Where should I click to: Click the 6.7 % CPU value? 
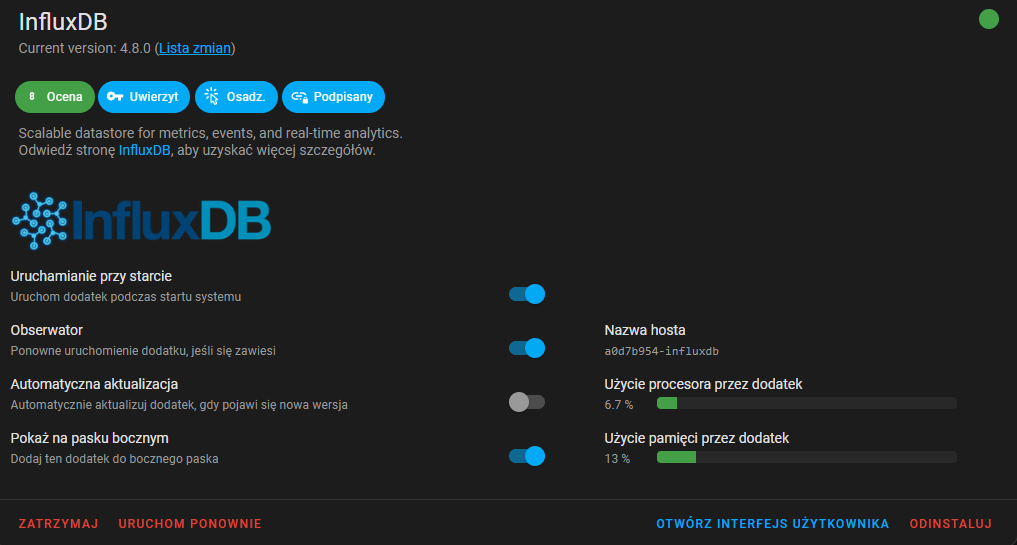(x=618, y=404)
